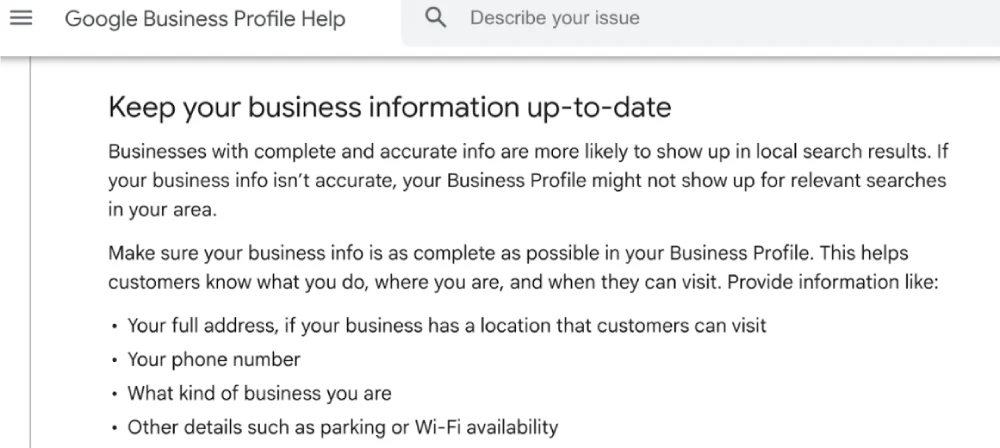Click the search magnifier icon
This screenshot has height=448, width=1000.
(436, 18)
